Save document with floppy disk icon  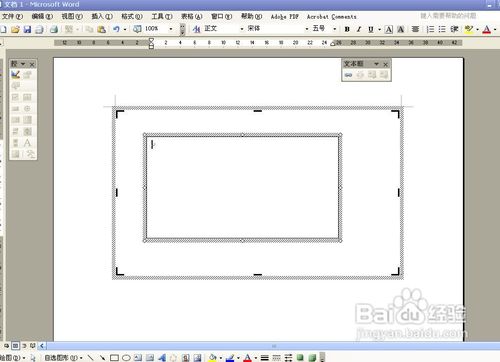click(27, 29)
